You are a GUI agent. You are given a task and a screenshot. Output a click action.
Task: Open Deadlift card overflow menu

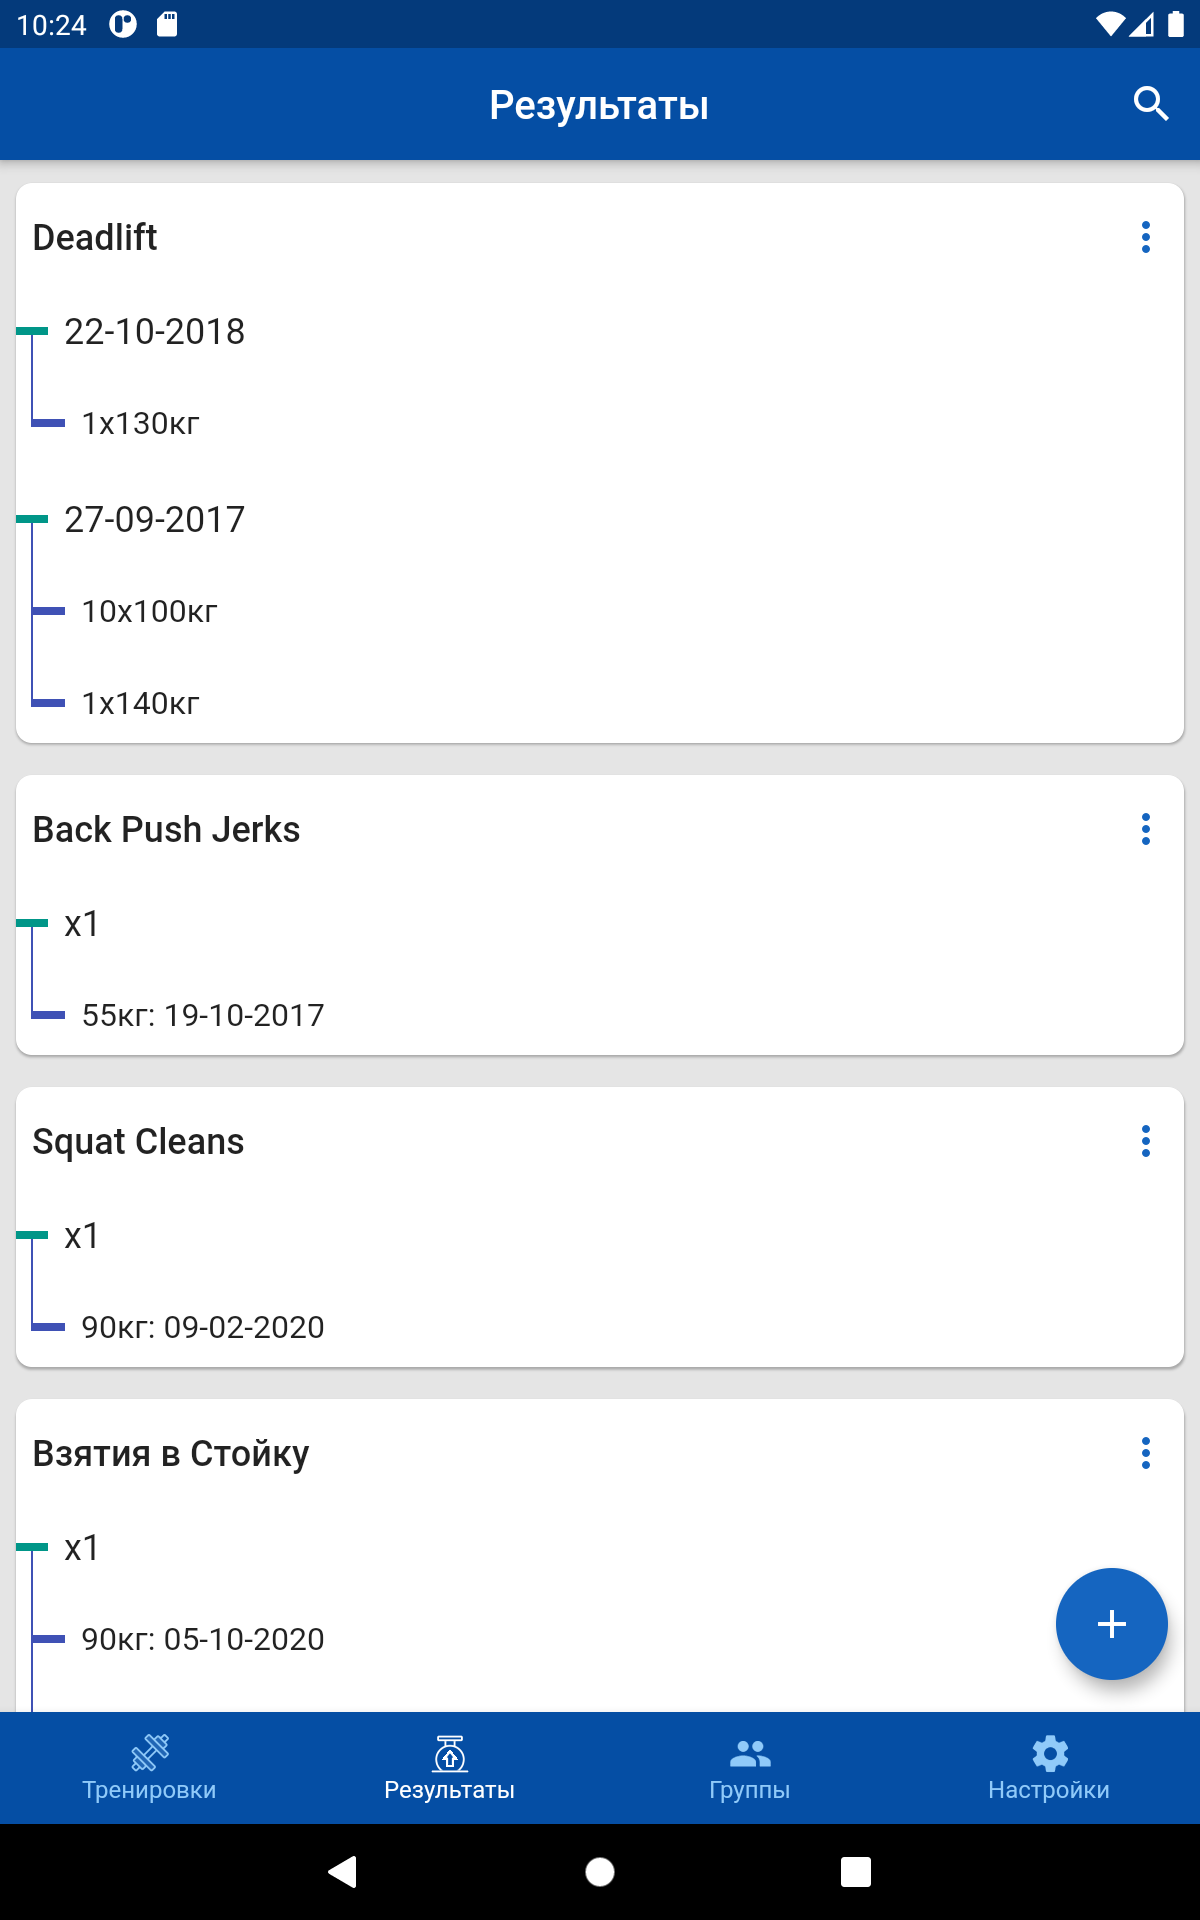[x=1146, y=237]
